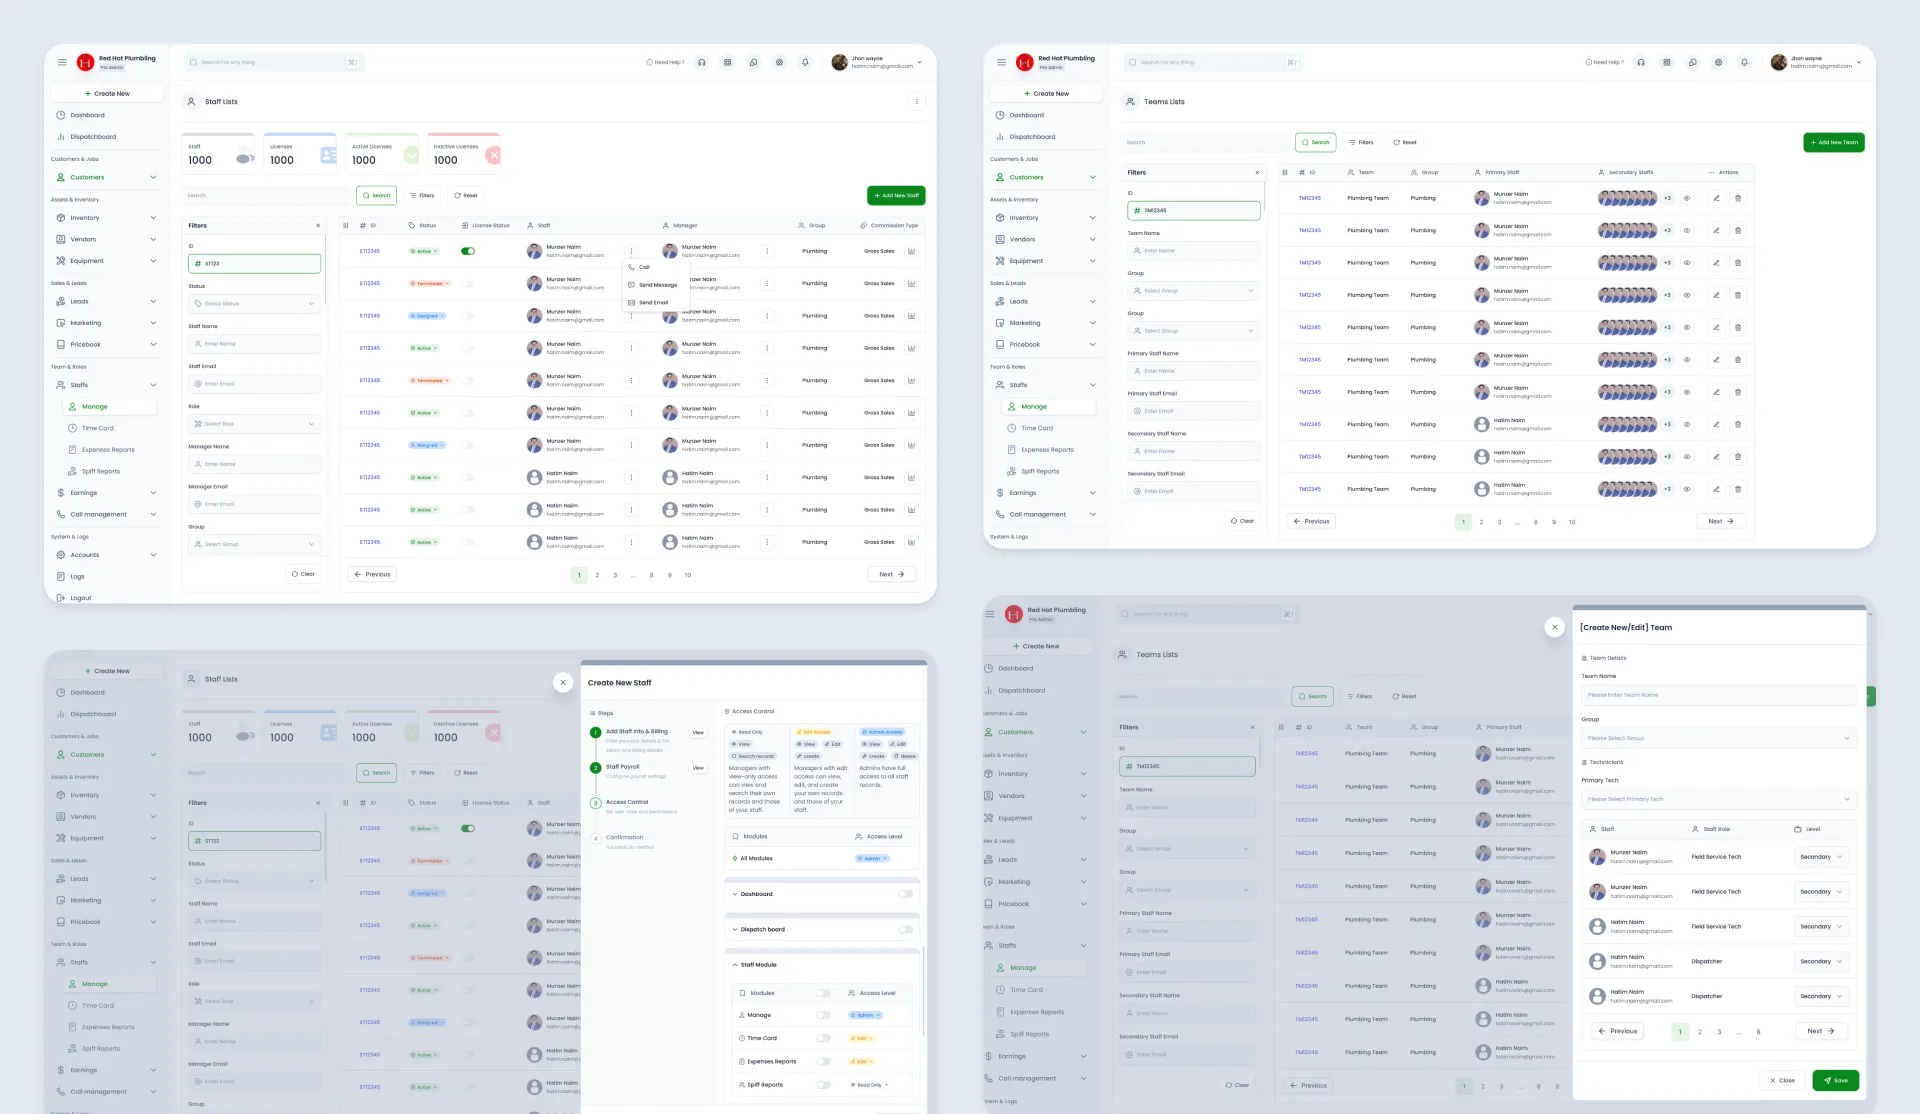Click the trash icon in the first team row
The image size is (1920, 1114).
1738,198
